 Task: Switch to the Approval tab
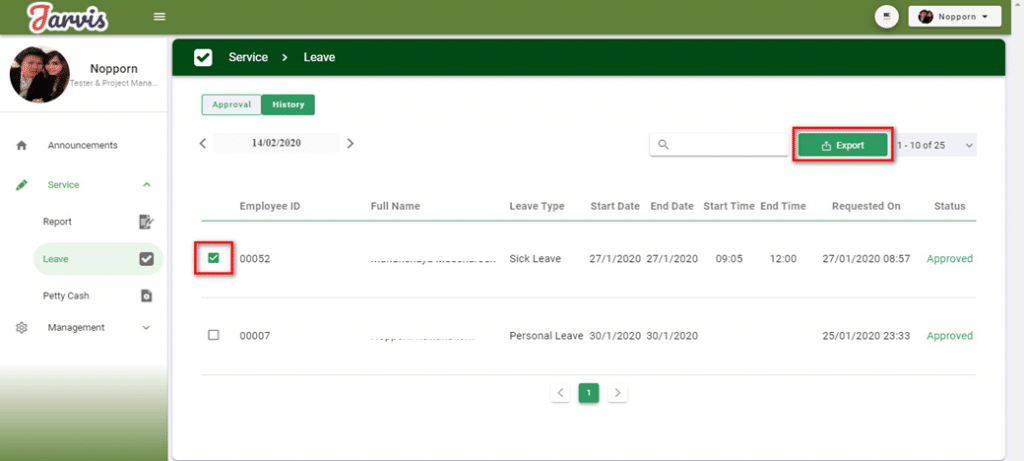pyautogui.click(x=231, y=104)
